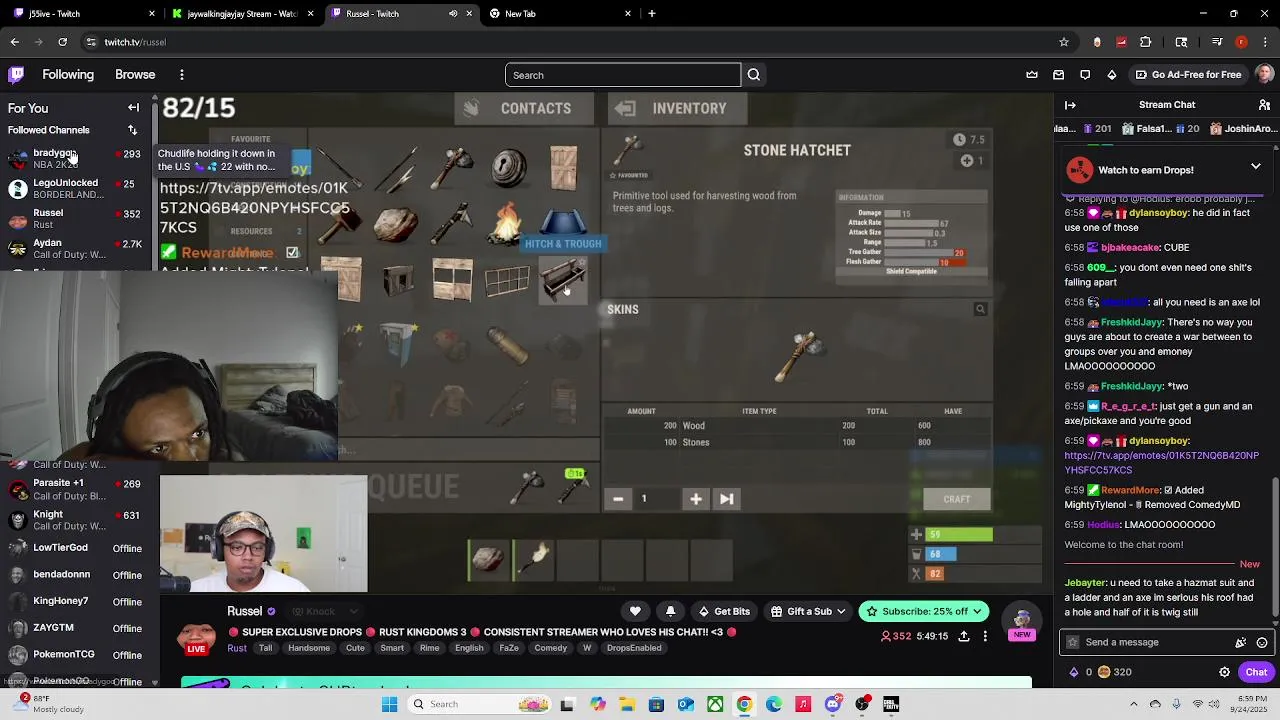Viewport: 1280px width, 720px height.
Task: Open the chat community users icon
Action: tap(1264, 105)
